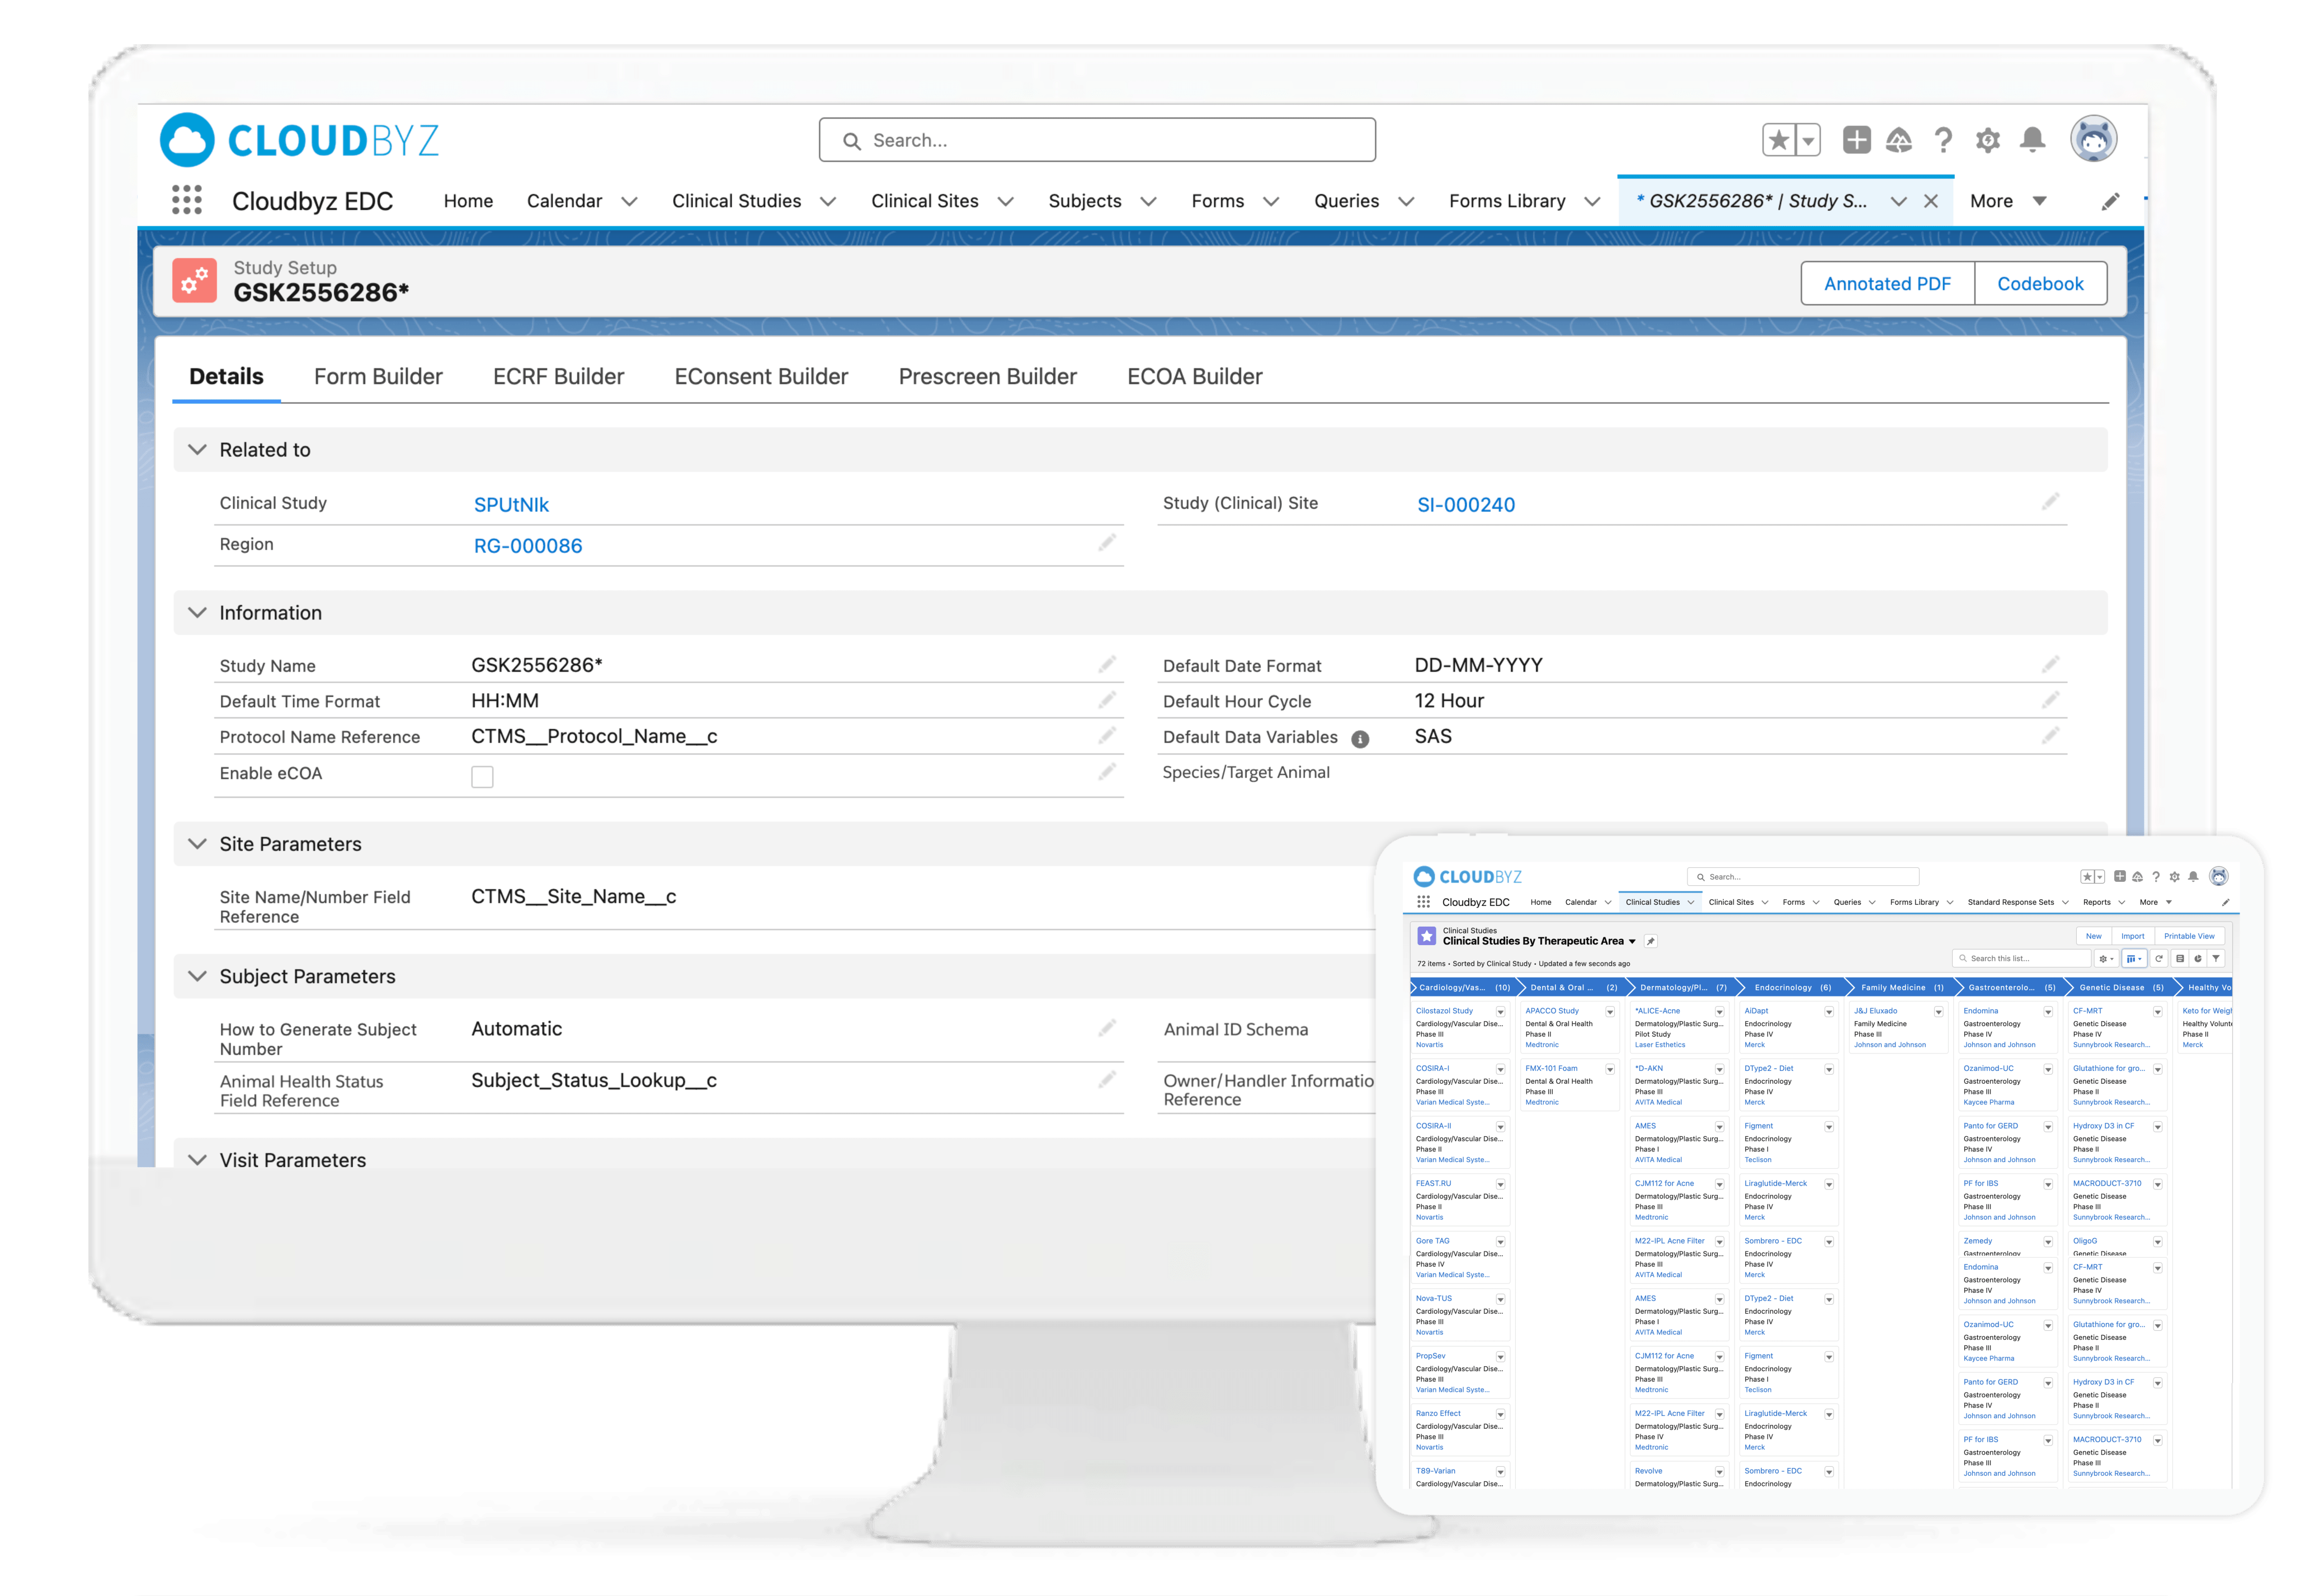The image size is (2305, 1596).
Task: Open the More navigation menu in main window
Action: pyautogui.click(x=2008, y=201)
